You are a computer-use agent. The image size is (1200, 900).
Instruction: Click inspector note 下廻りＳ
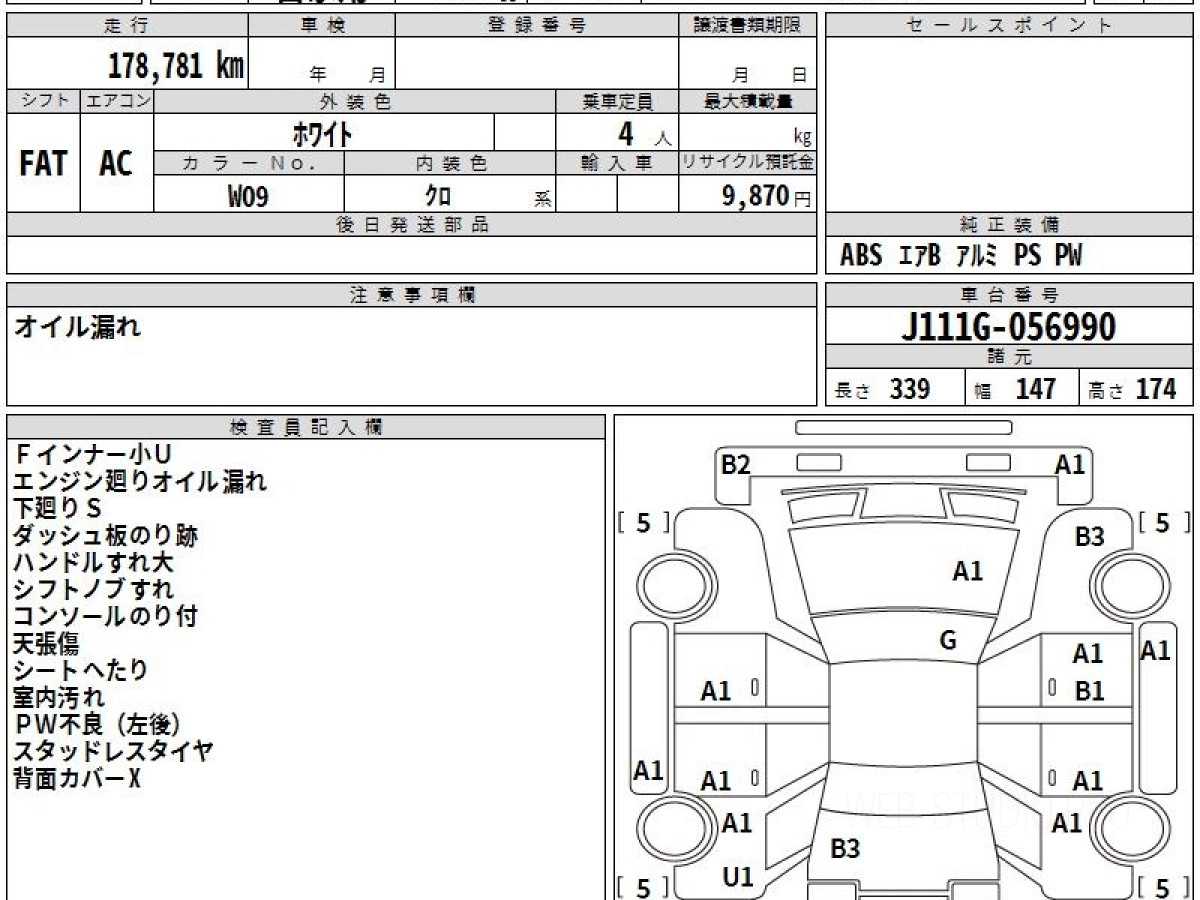pos(58,509)
